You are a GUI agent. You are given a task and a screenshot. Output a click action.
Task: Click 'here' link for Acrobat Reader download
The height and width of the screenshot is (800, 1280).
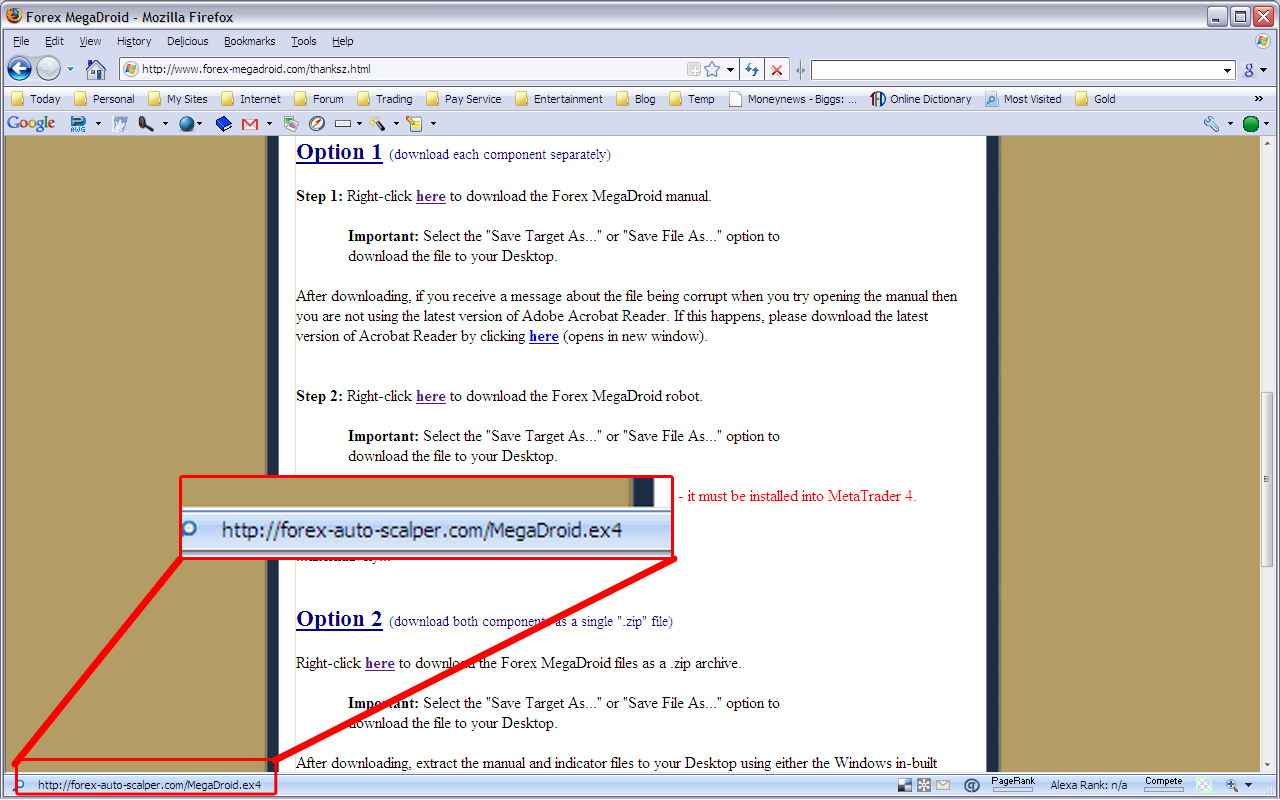click(x=544, y=336)
